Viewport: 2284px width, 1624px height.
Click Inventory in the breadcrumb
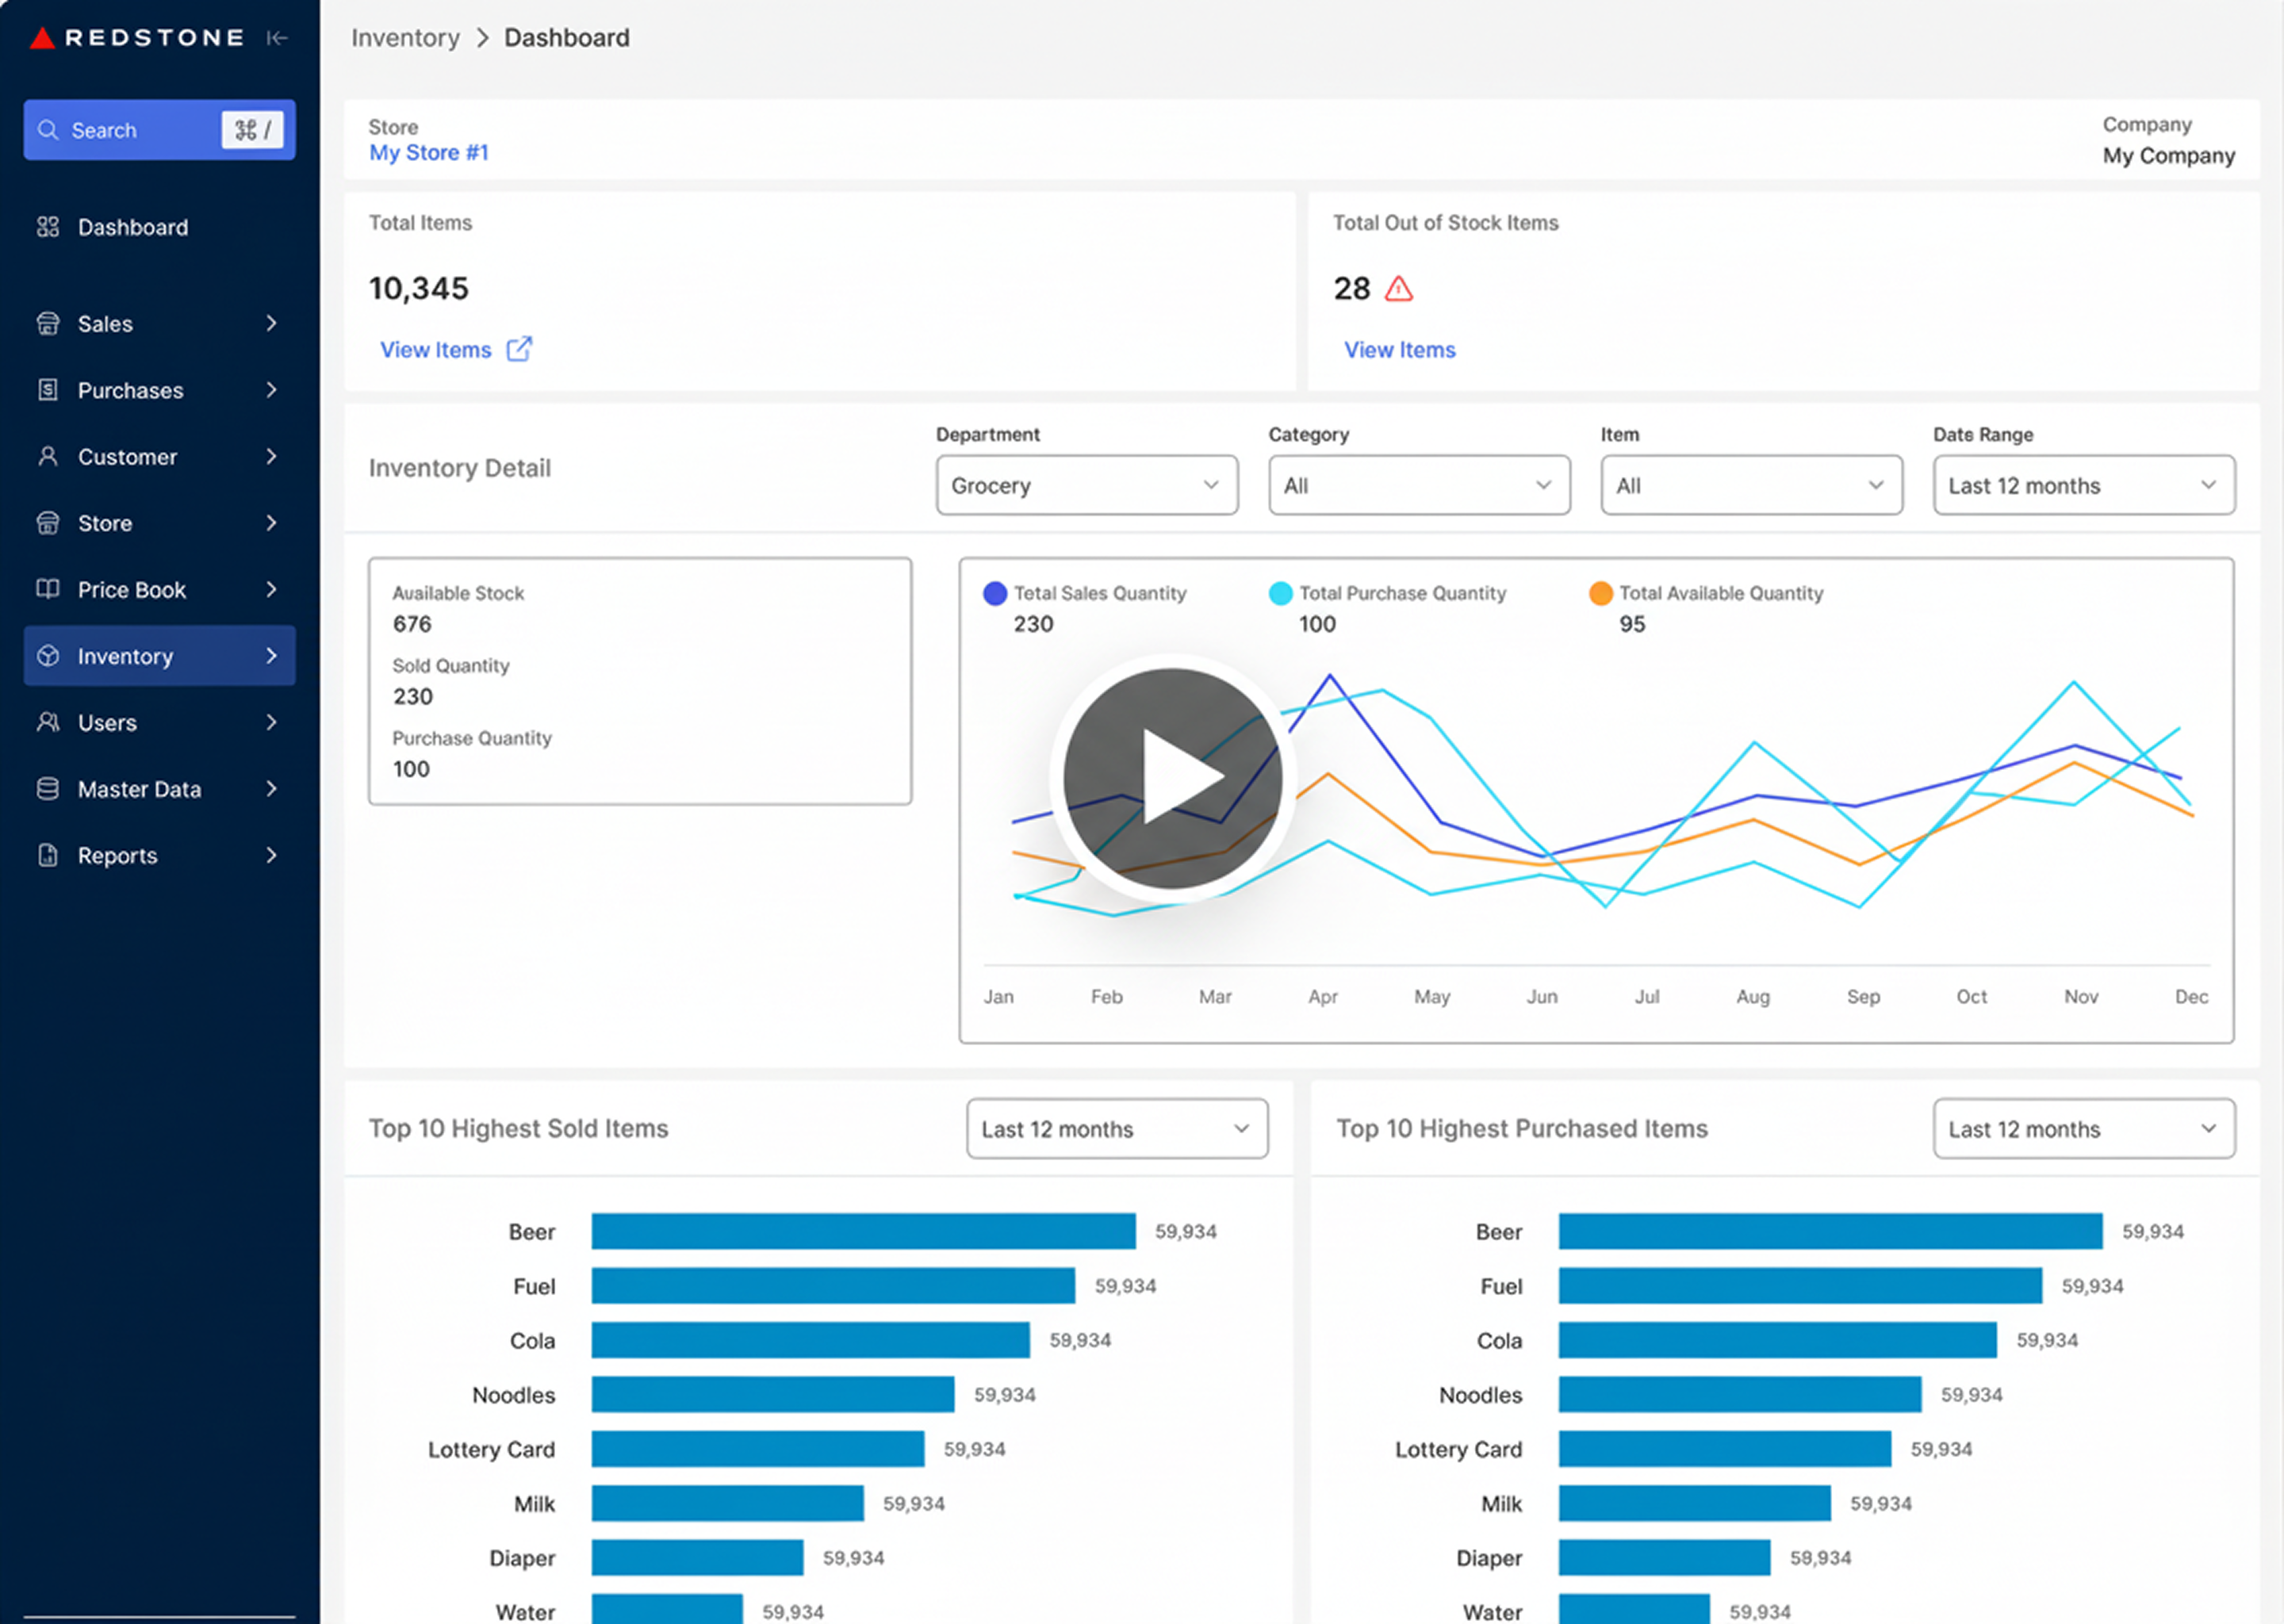tap(405, 37)
